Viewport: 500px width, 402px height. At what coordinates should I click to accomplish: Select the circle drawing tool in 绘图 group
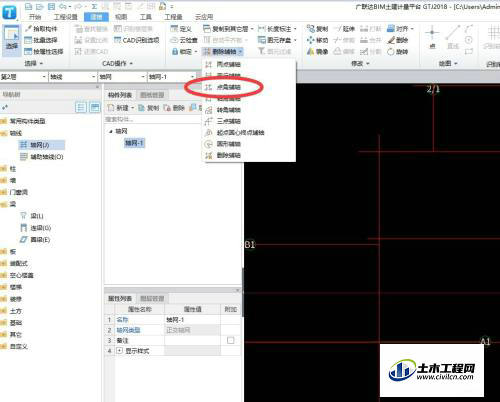coord(469,40)
